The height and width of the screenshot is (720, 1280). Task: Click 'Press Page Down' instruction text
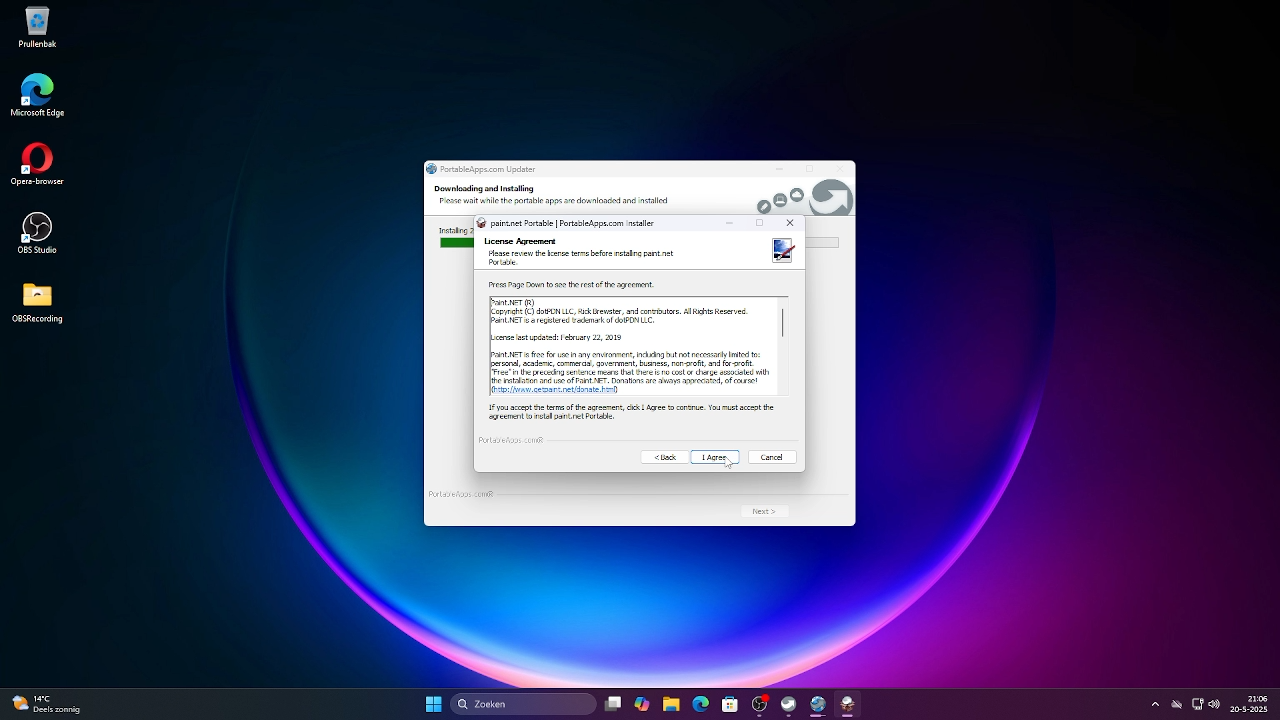point(571,285)
